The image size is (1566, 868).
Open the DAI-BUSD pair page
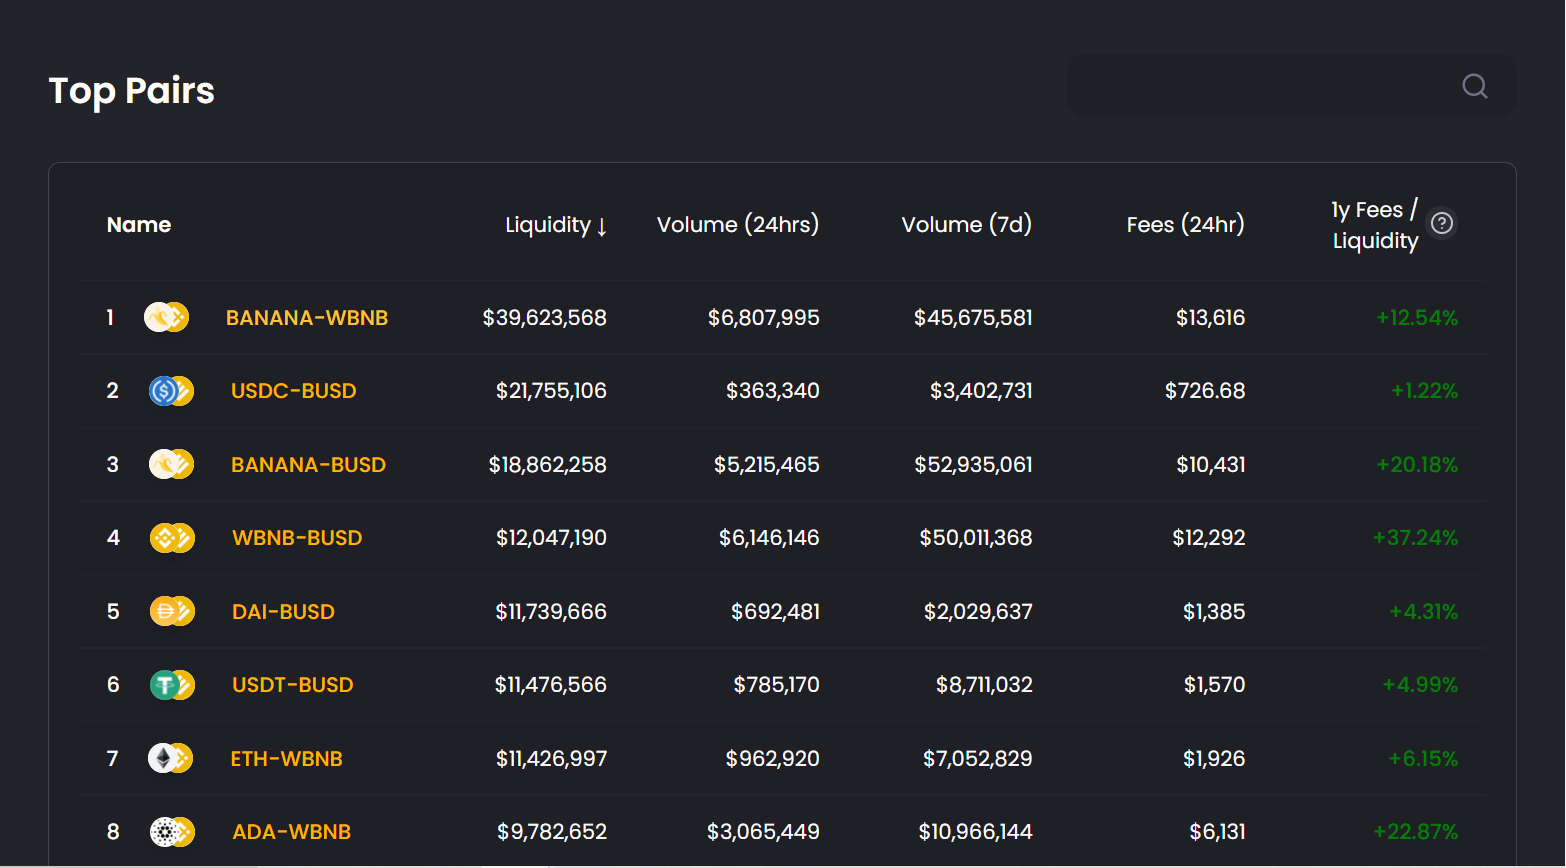tap(283, 612)
